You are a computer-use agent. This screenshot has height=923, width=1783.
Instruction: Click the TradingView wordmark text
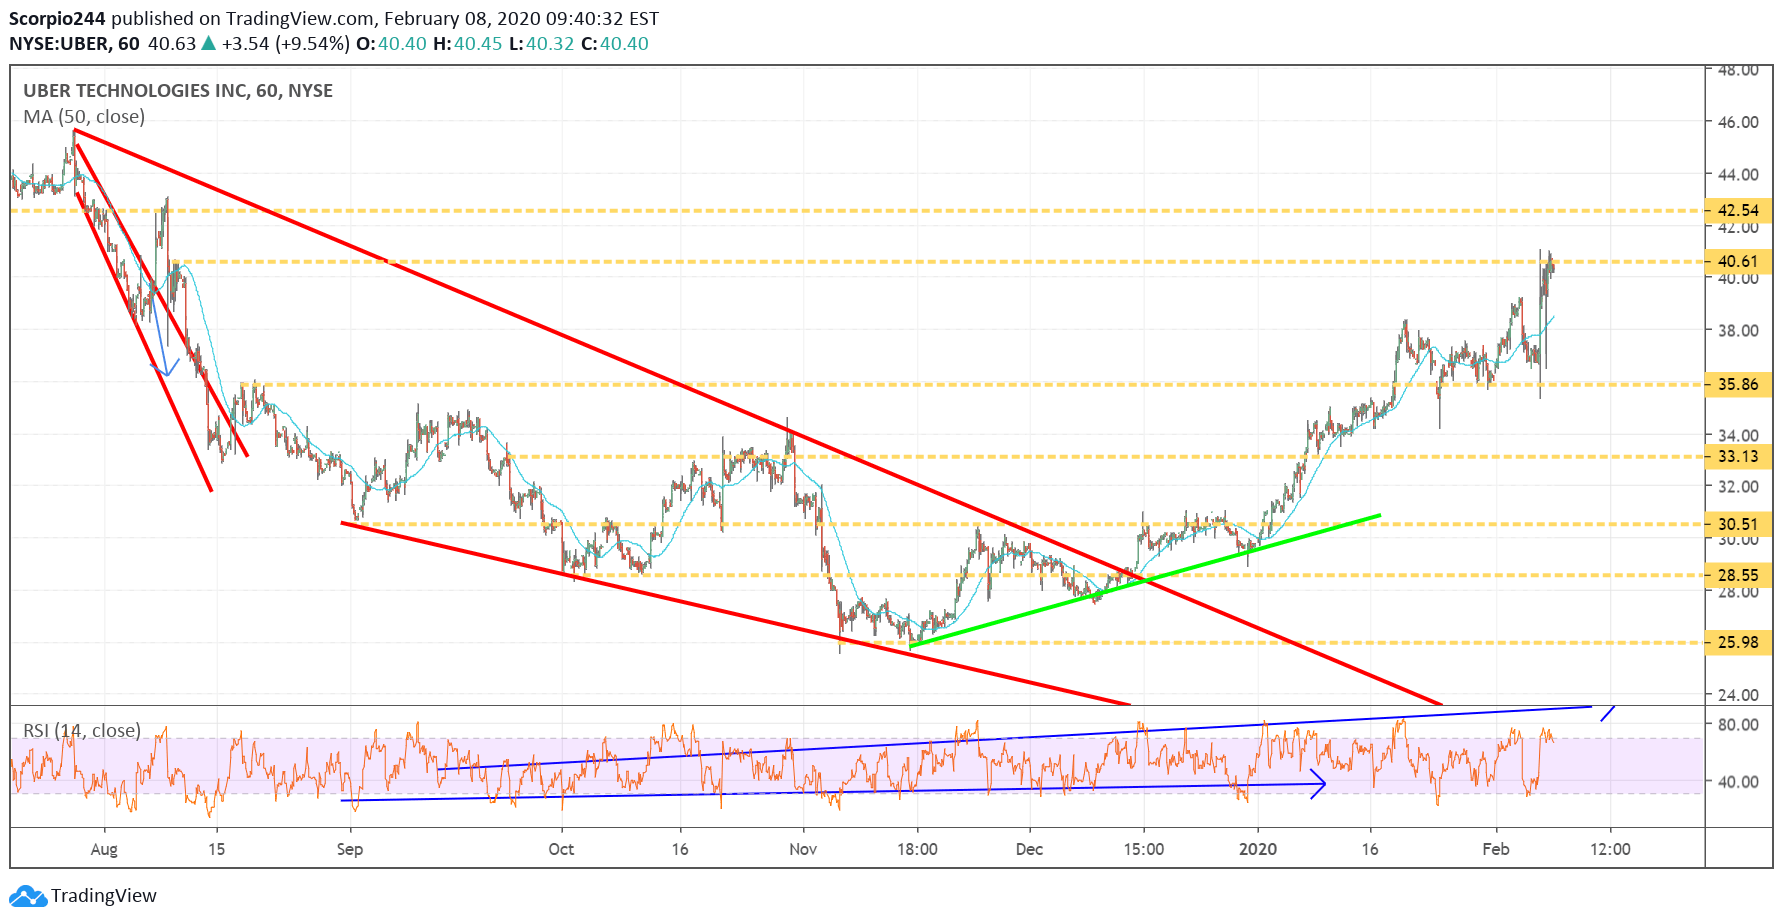point(104,896)
